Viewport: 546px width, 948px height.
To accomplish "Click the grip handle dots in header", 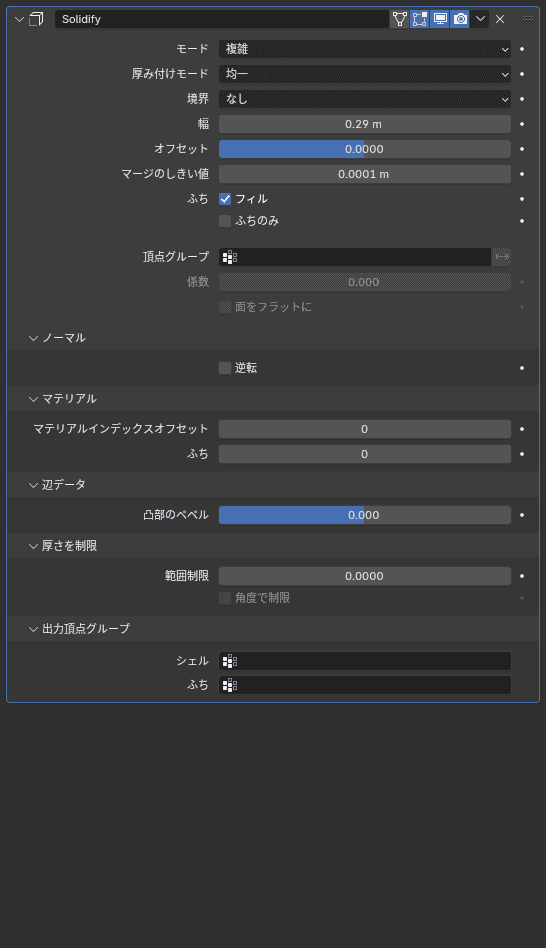I will point(528,19).
